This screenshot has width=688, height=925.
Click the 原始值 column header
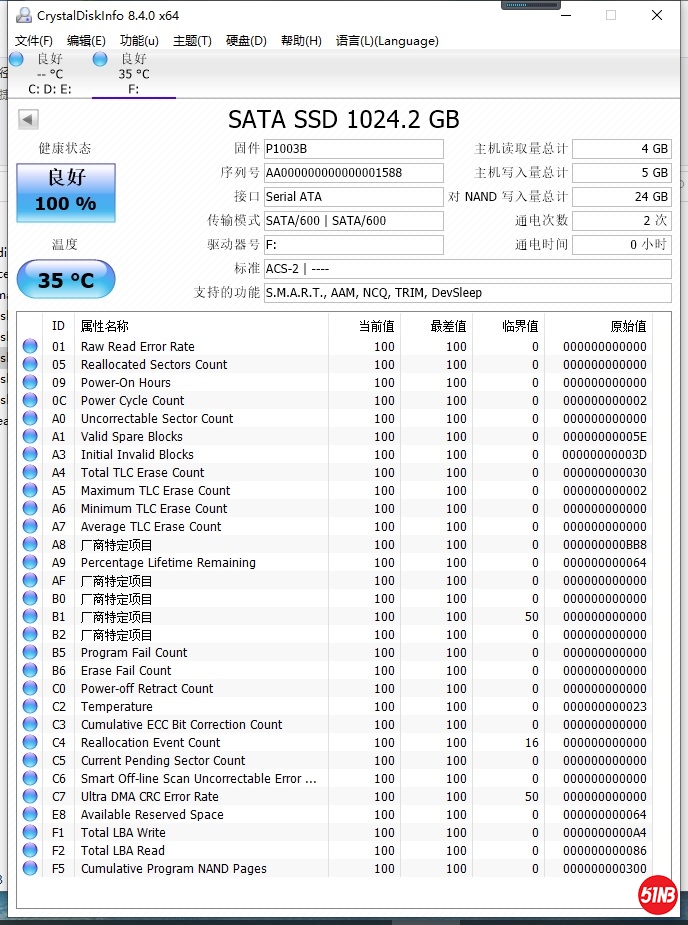(x=628, y=326)
